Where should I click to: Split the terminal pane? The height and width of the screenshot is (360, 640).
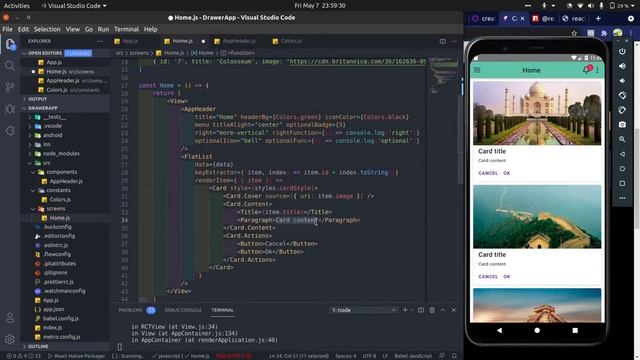coord(421,310)
